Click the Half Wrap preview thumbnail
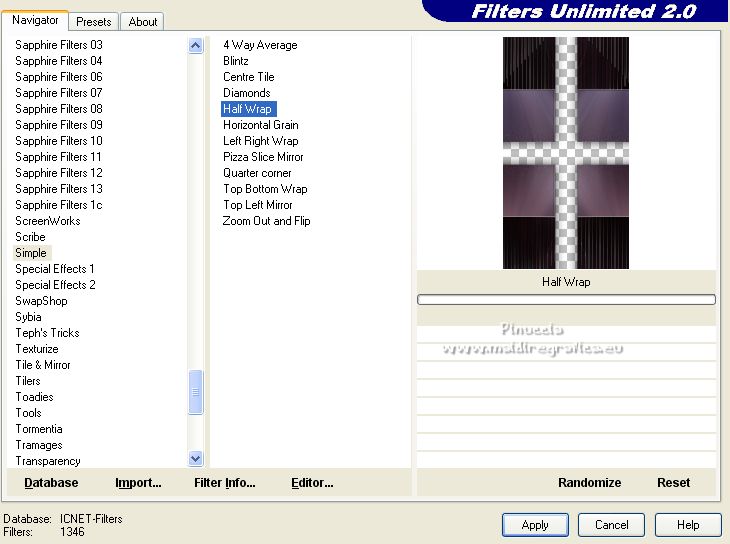 click(x=566, y=153)
